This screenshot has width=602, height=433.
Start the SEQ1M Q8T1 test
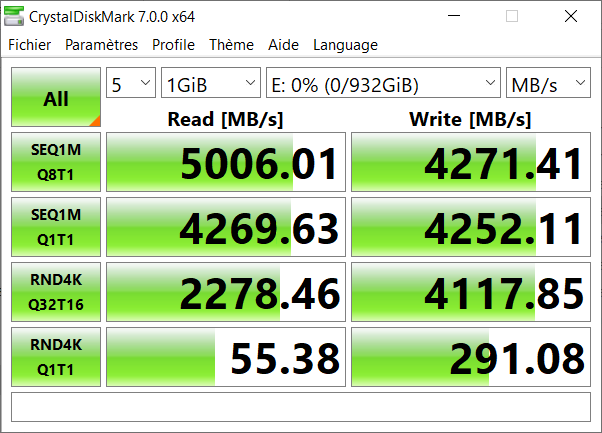56,162
